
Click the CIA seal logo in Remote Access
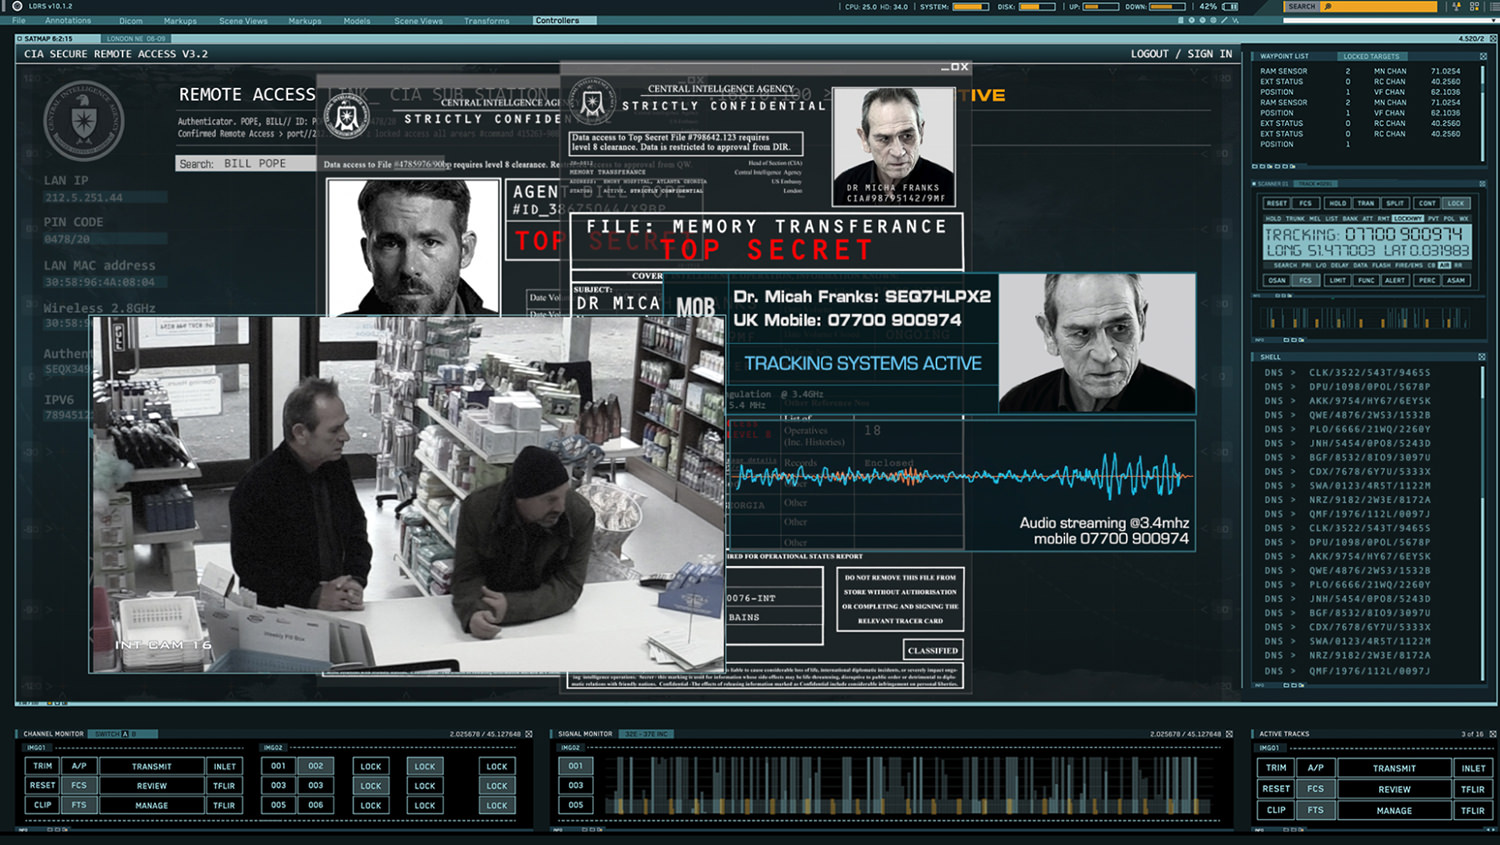[x=84, y=121]
